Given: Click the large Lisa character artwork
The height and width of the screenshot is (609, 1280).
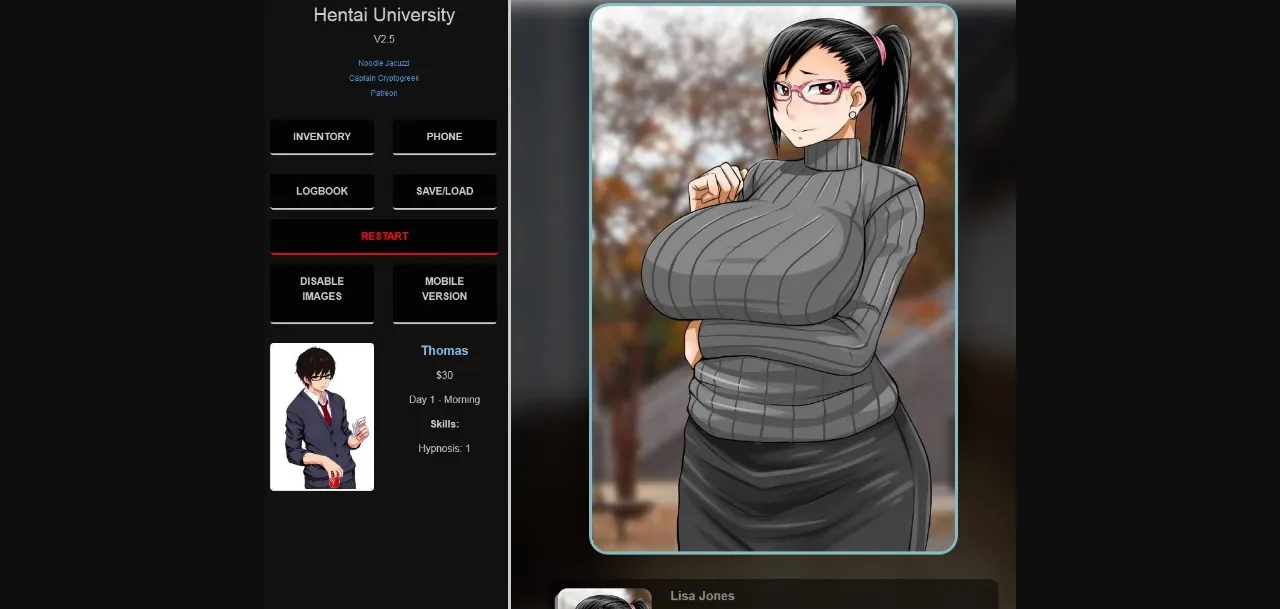Looking at the screenshot, I should [x=772, y=278].
